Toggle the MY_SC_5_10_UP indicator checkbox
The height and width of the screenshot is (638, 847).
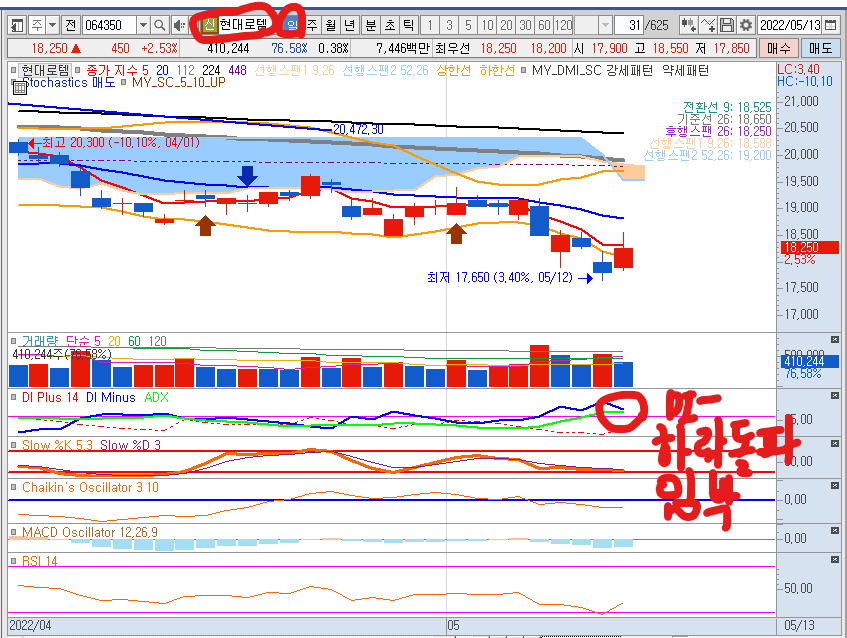124,83
